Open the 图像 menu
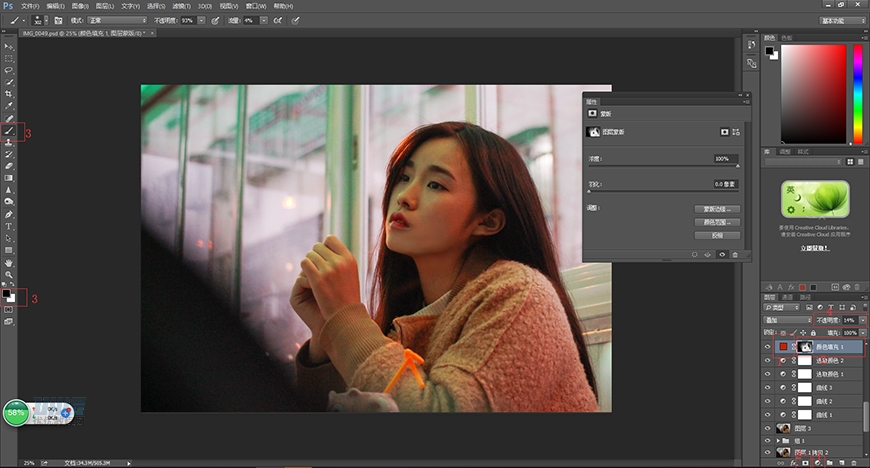This screenshot has width=870, height=468. pyautogui.click(x=80, y=5)
